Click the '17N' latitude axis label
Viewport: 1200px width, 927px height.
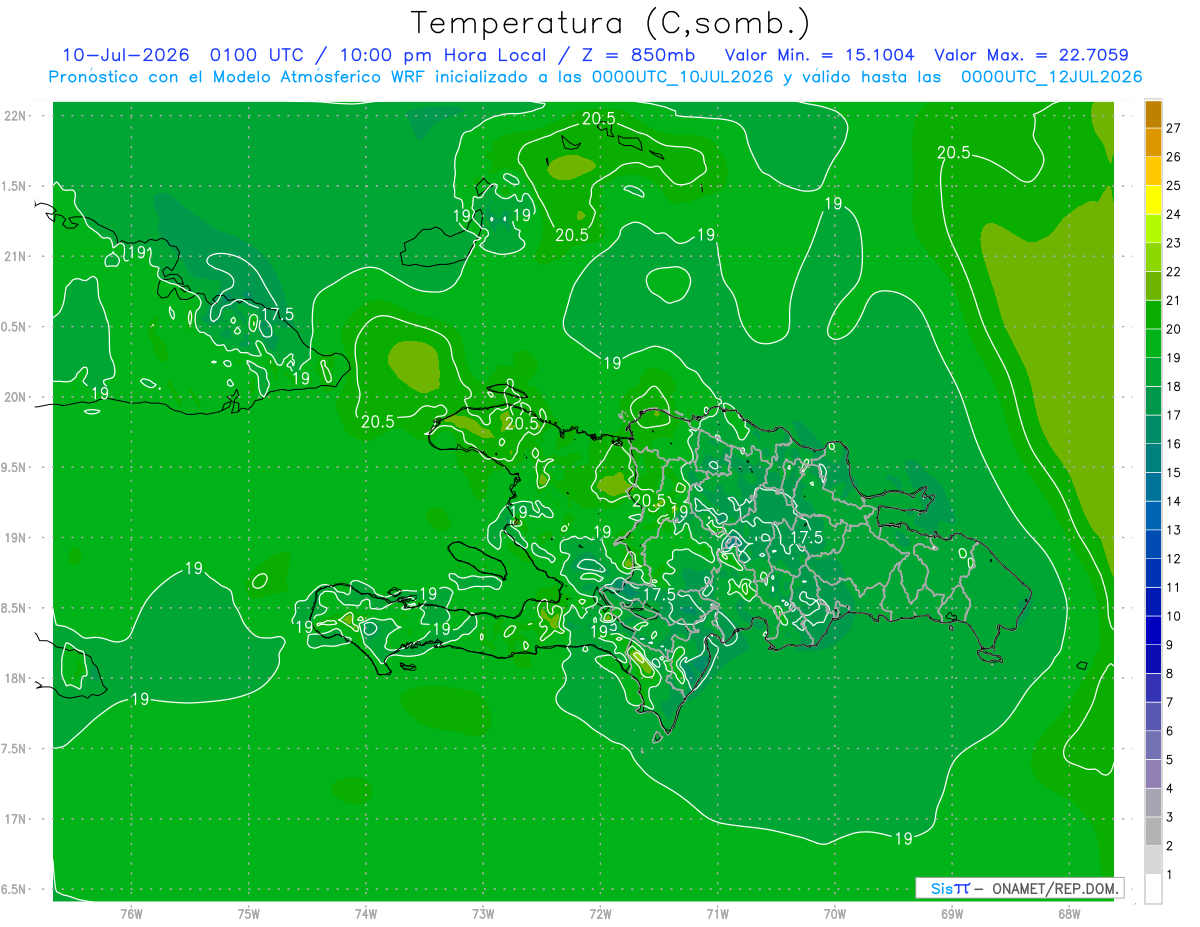click(x=16, y=819)
